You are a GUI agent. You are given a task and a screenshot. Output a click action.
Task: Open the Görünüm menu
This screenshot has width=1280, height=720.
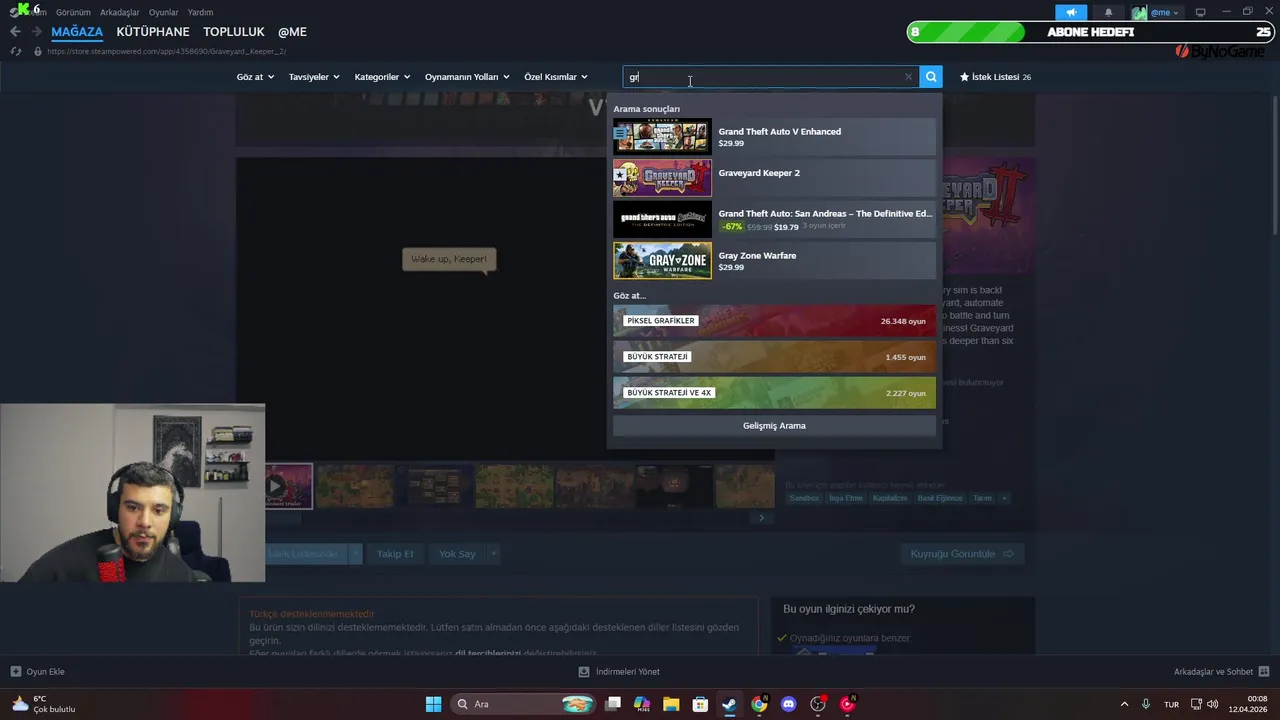pos(73,12)
